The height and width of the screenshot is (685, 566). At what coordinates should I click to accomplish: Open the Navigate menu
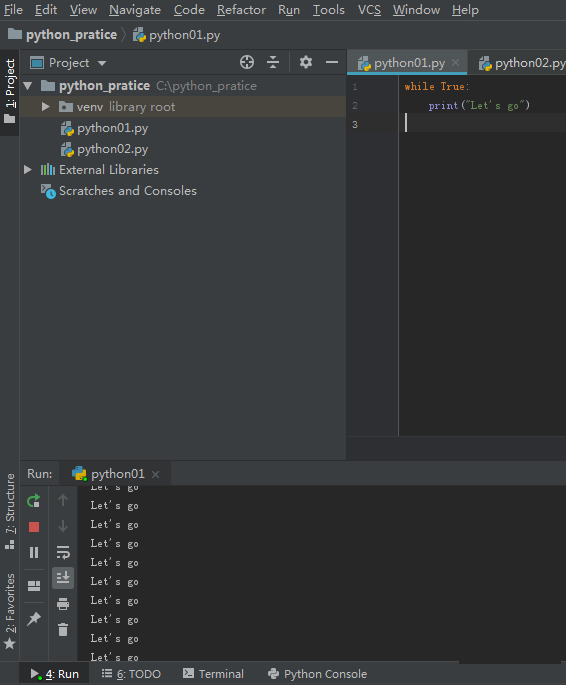pyautogui.click(x=135, y=10)
